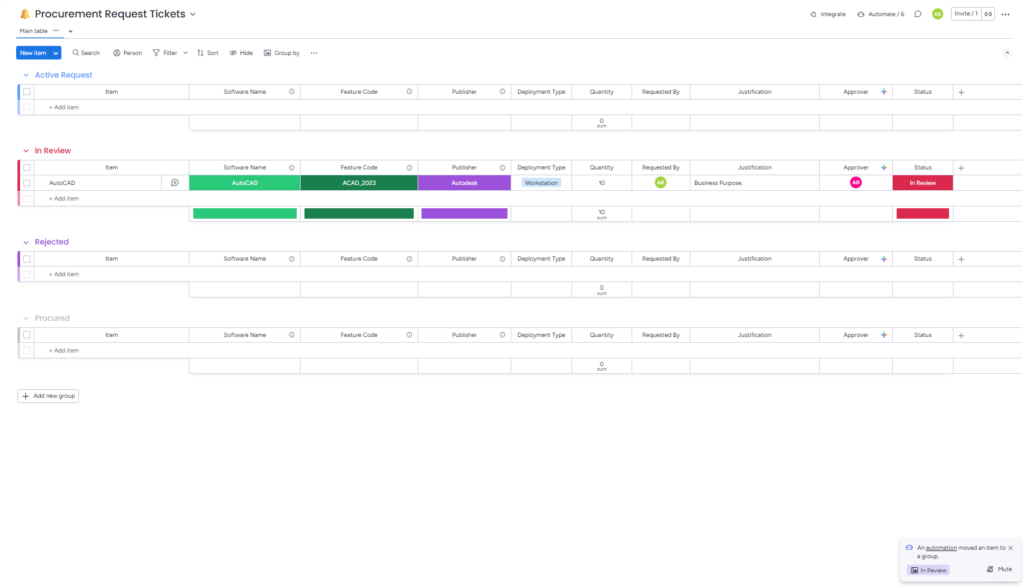This screenshot has height=586, width=1024.
Task: Open the New item dropdown arrow
Action: click(x=56, y=53)
